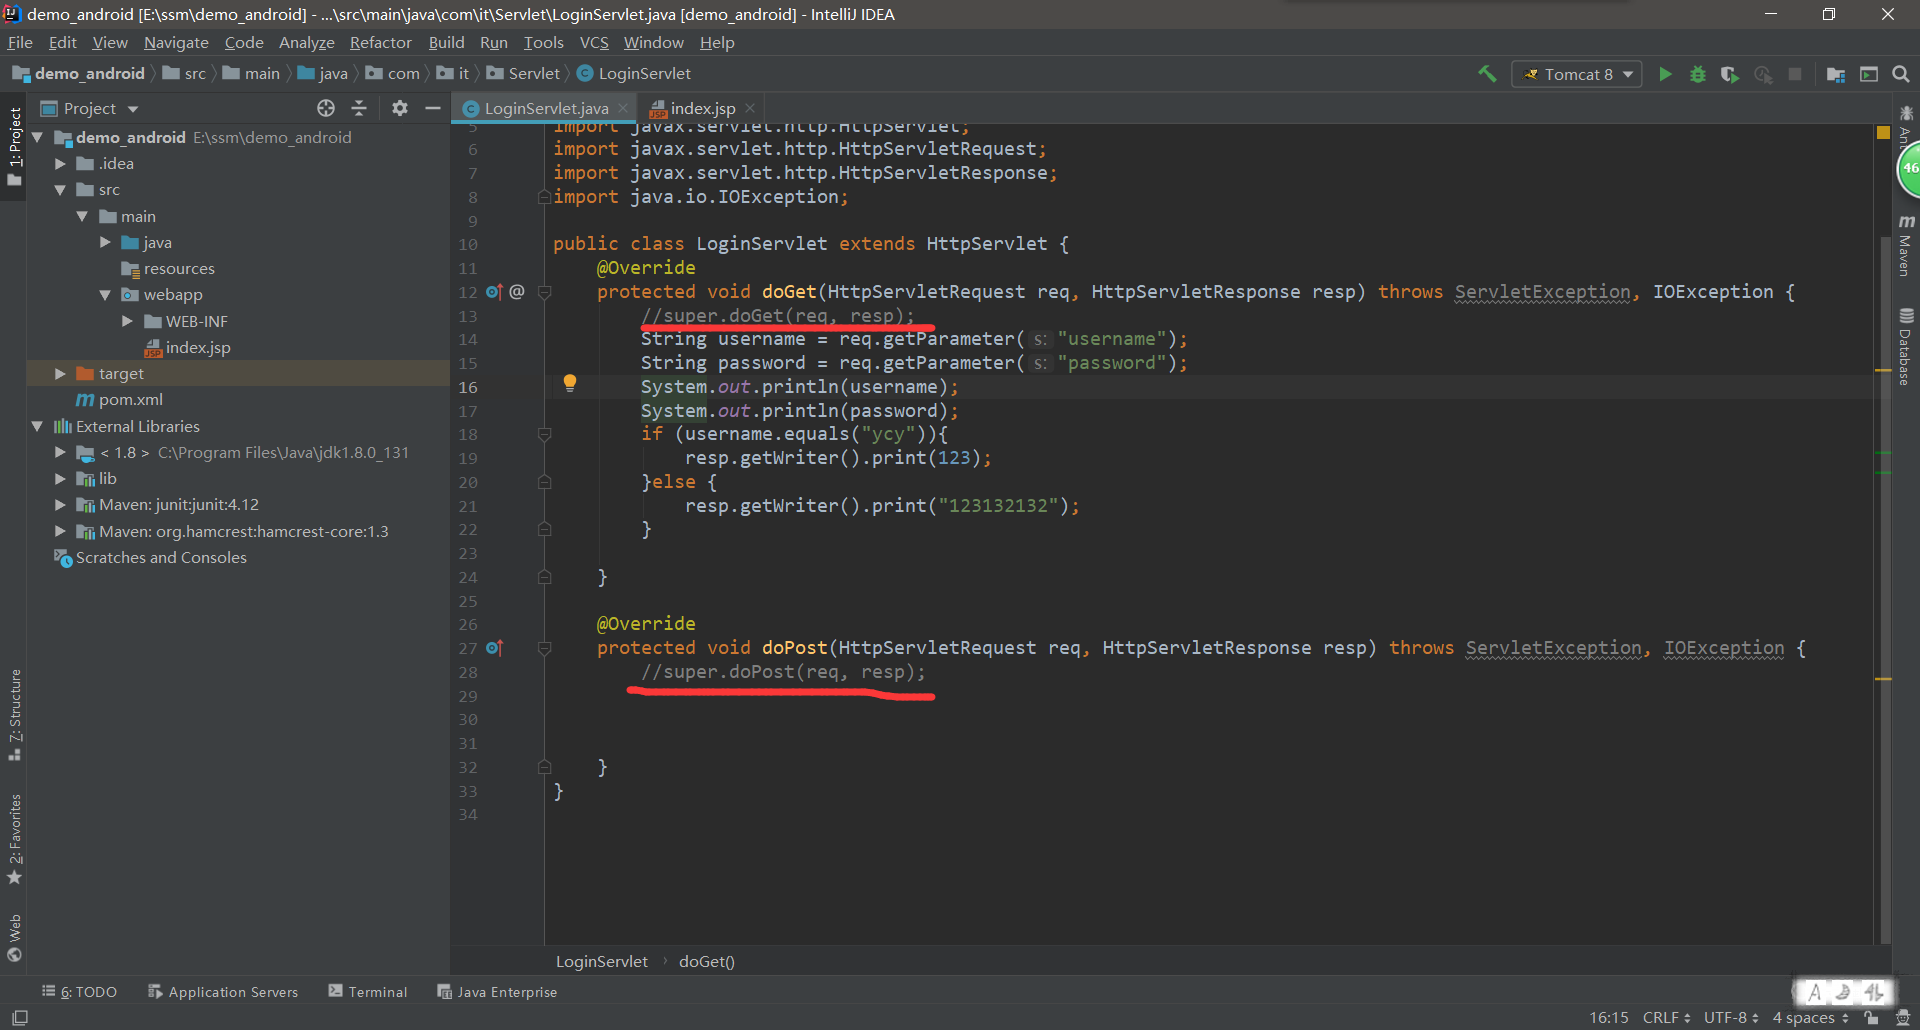Toggle the read-only lock in status bar

(1870, 1018)
